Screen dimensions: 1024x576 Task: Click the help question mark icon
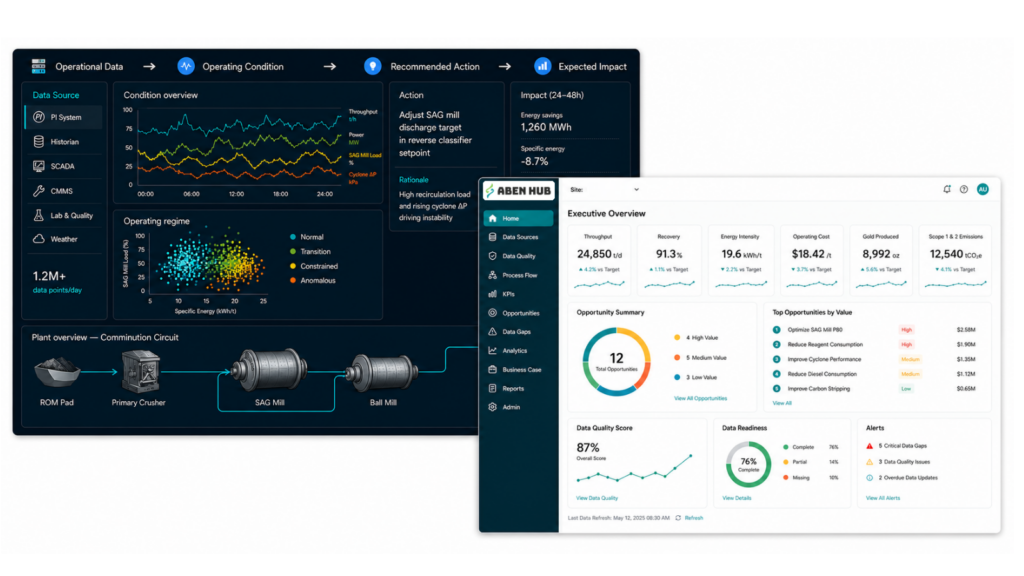(x=964, y=189)
